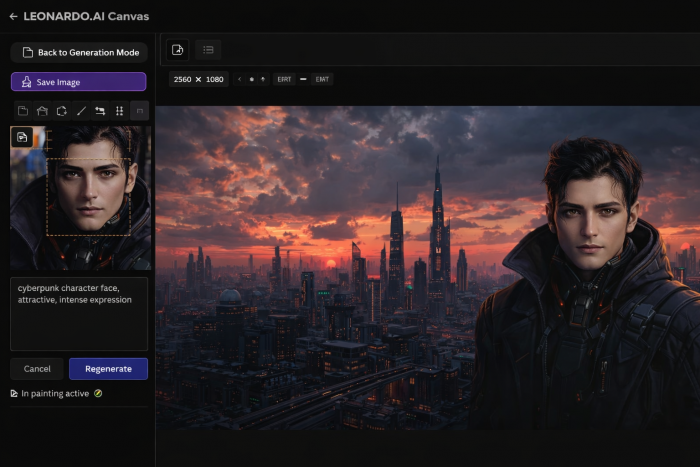
Task: Click inside the cyberpunk prompt text box
Action: pos(79,313)
